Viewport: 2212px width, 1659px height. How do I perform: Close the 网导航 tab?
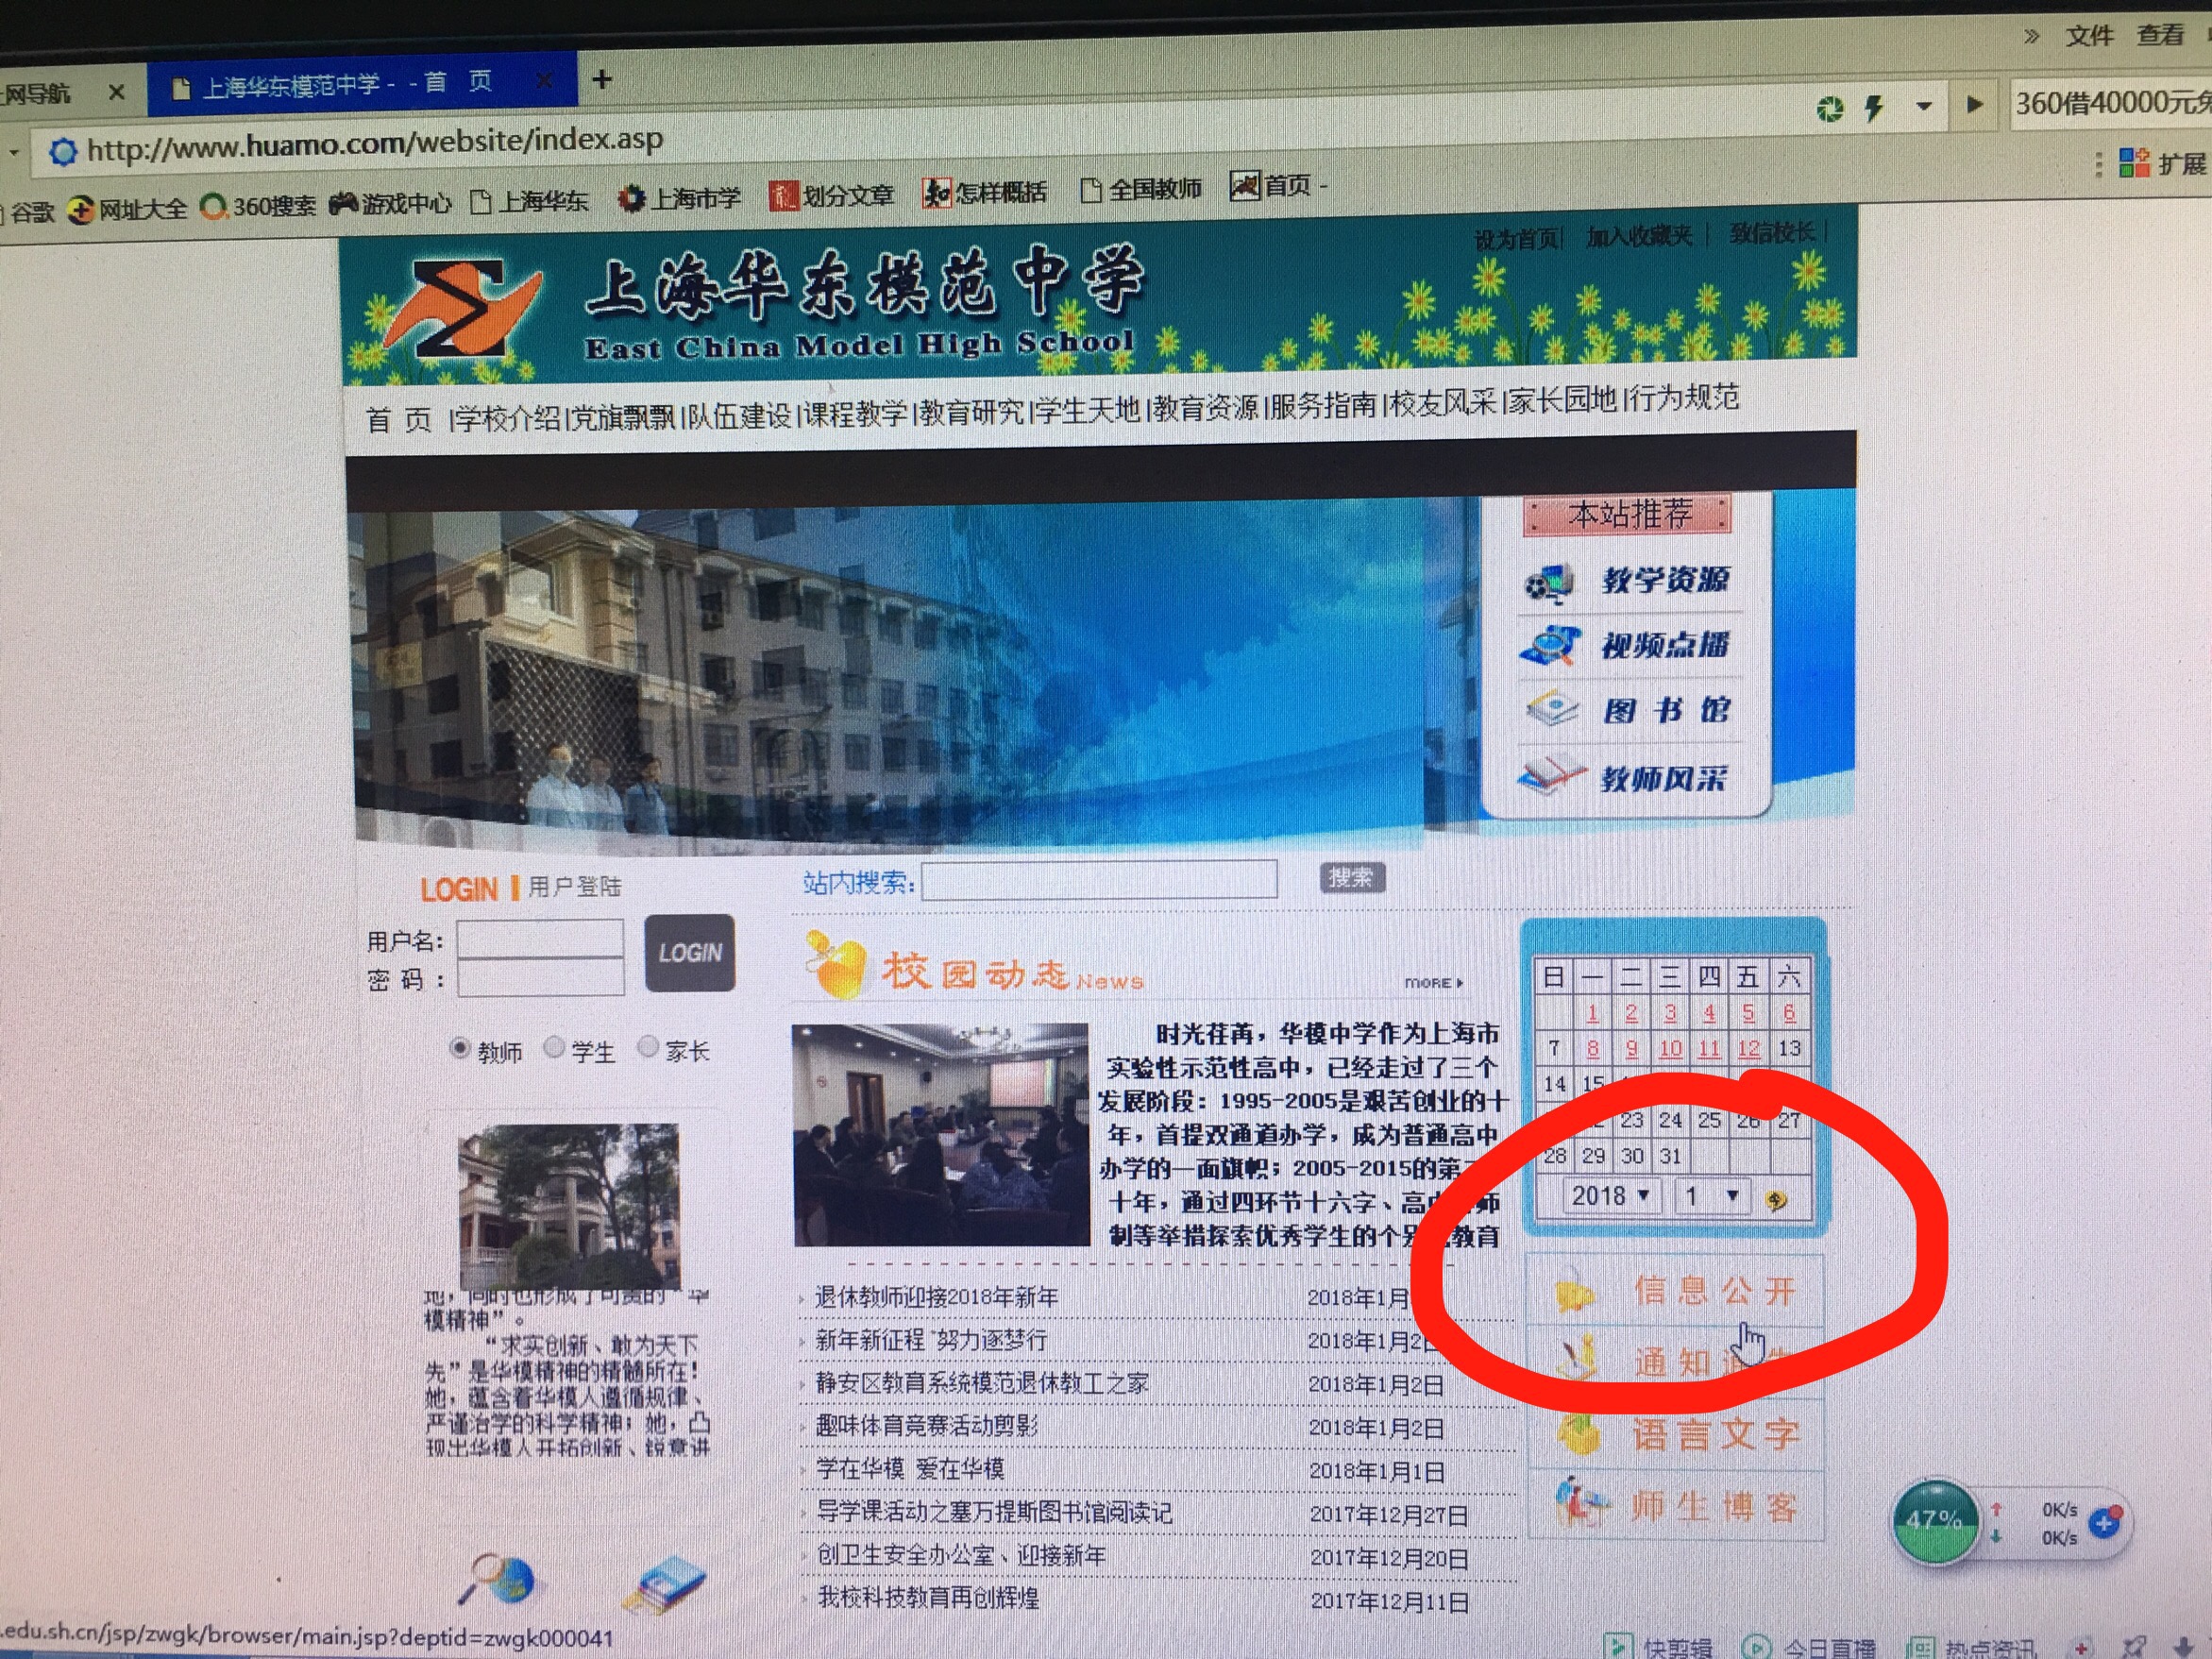116,92
